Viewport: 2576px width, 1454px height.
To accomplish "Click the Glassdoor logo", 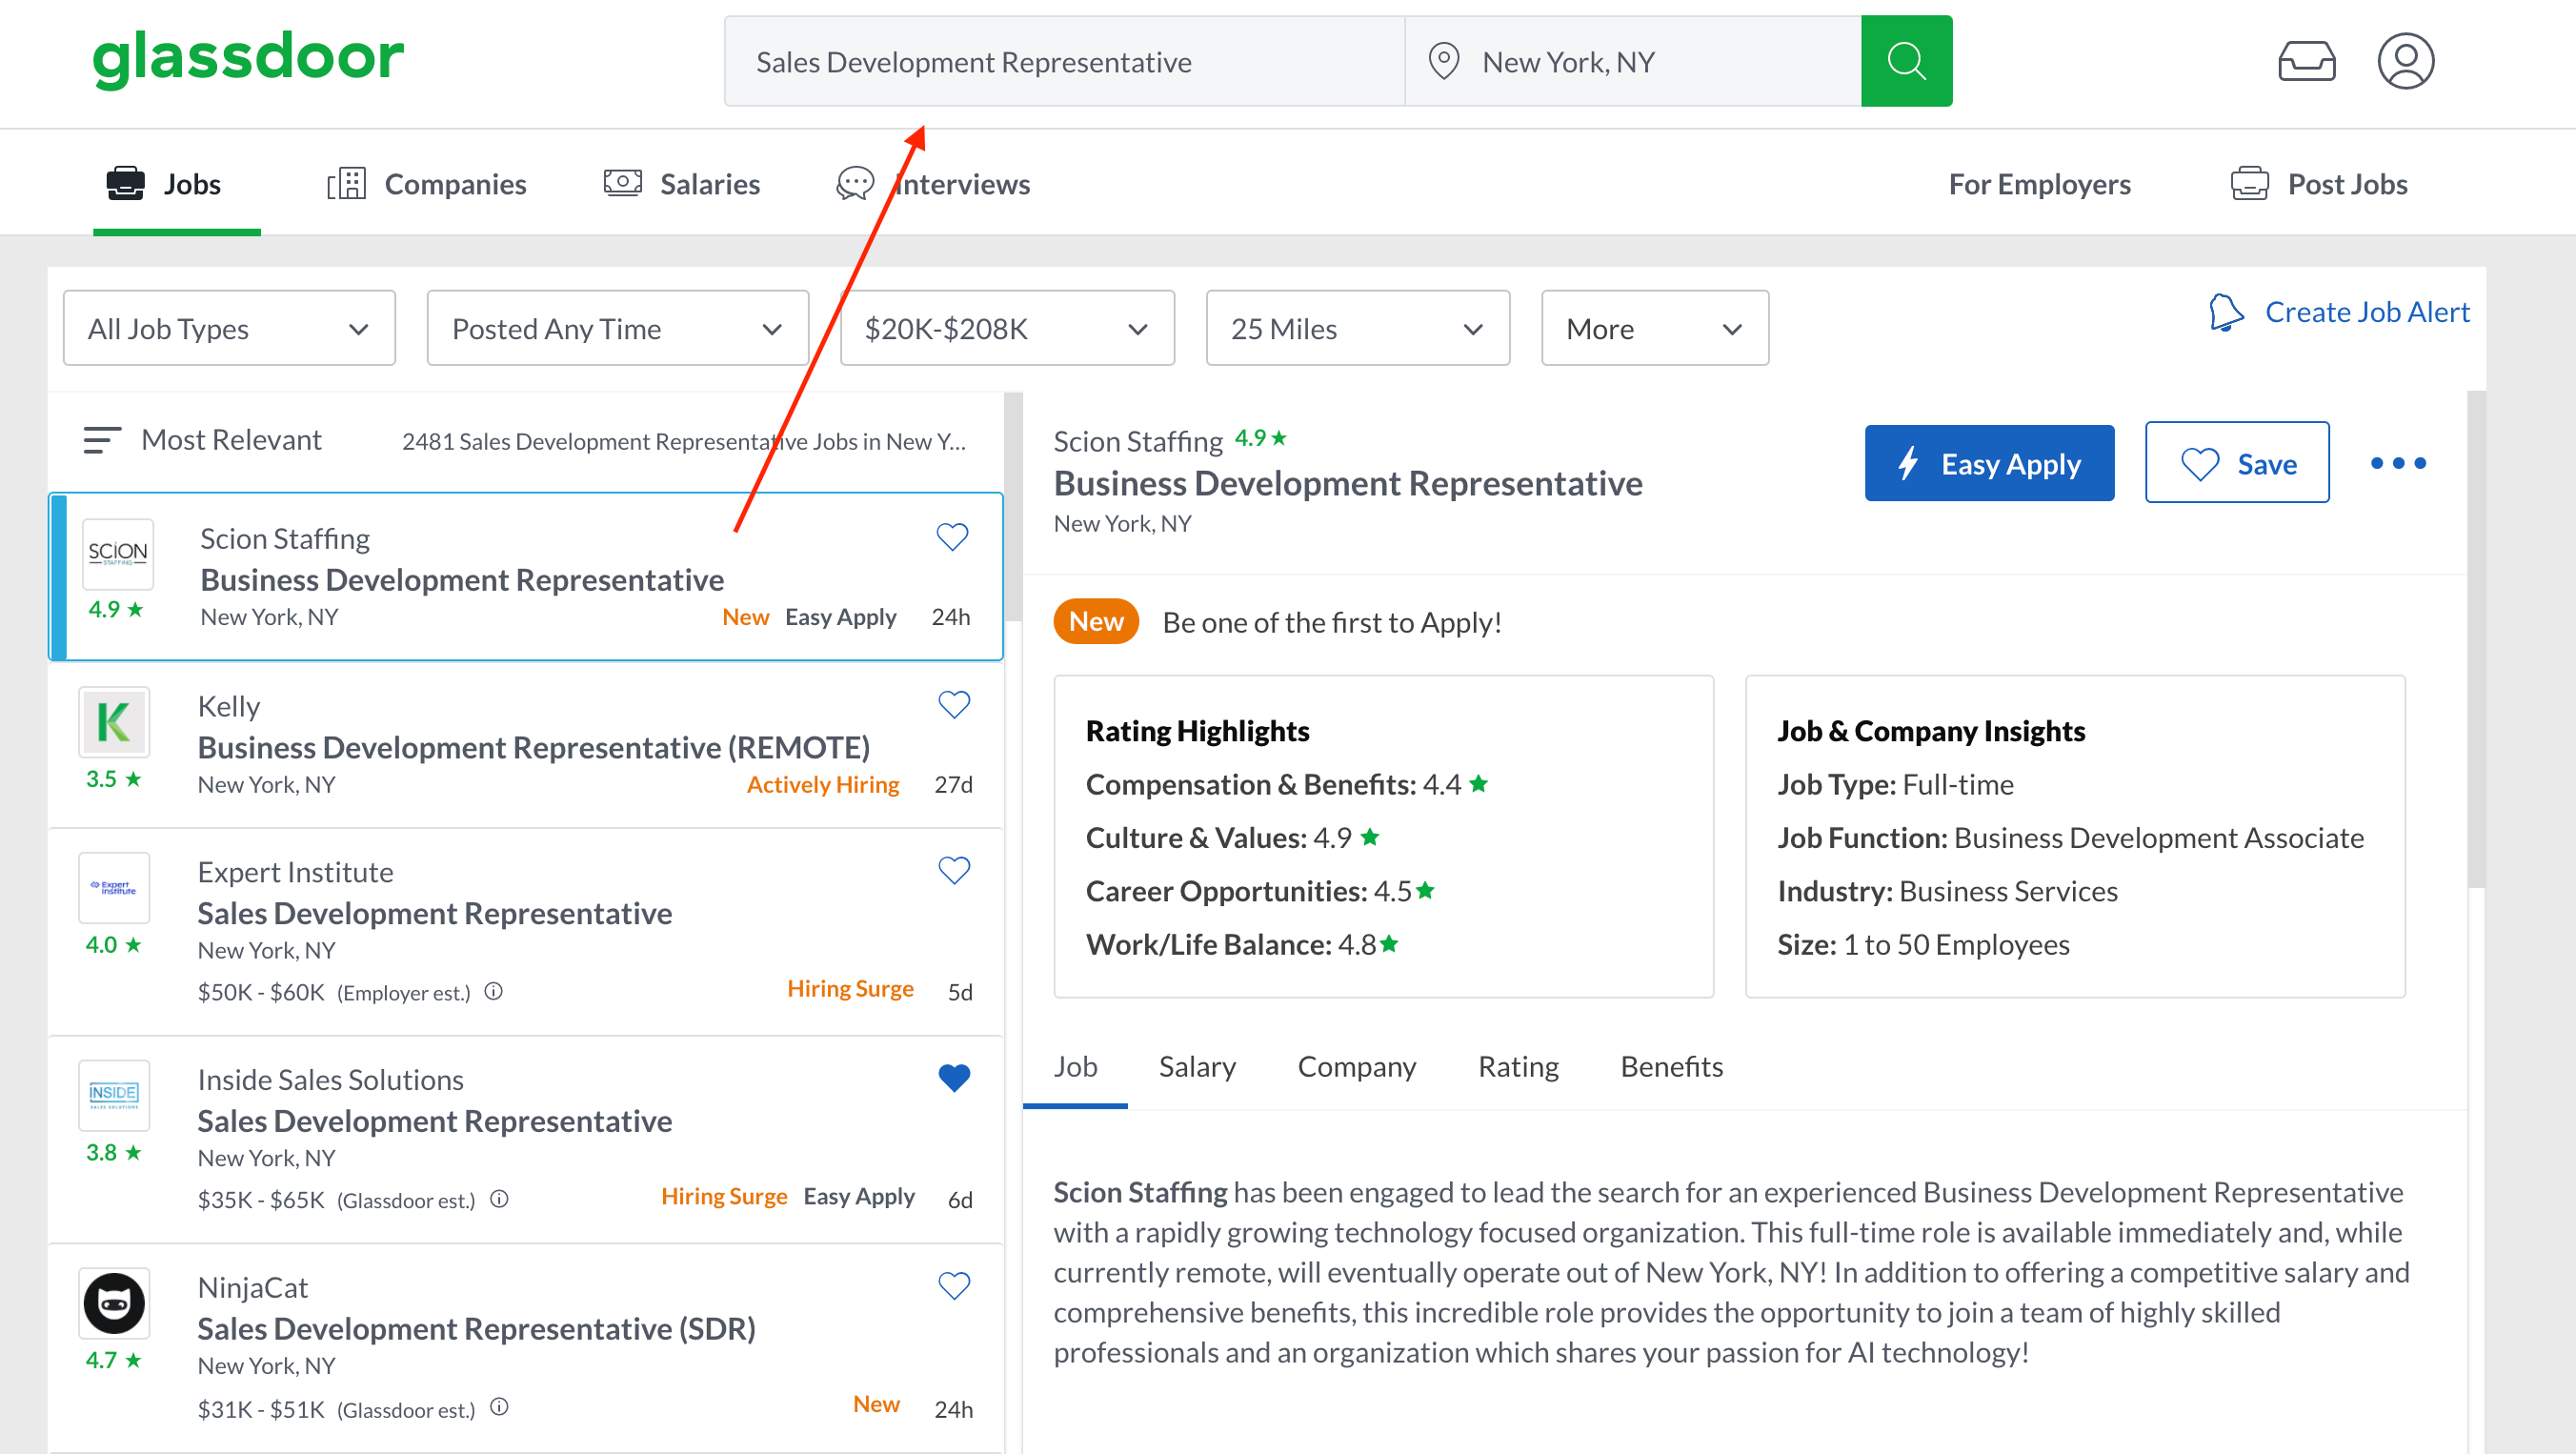I will tap(248, 59).
